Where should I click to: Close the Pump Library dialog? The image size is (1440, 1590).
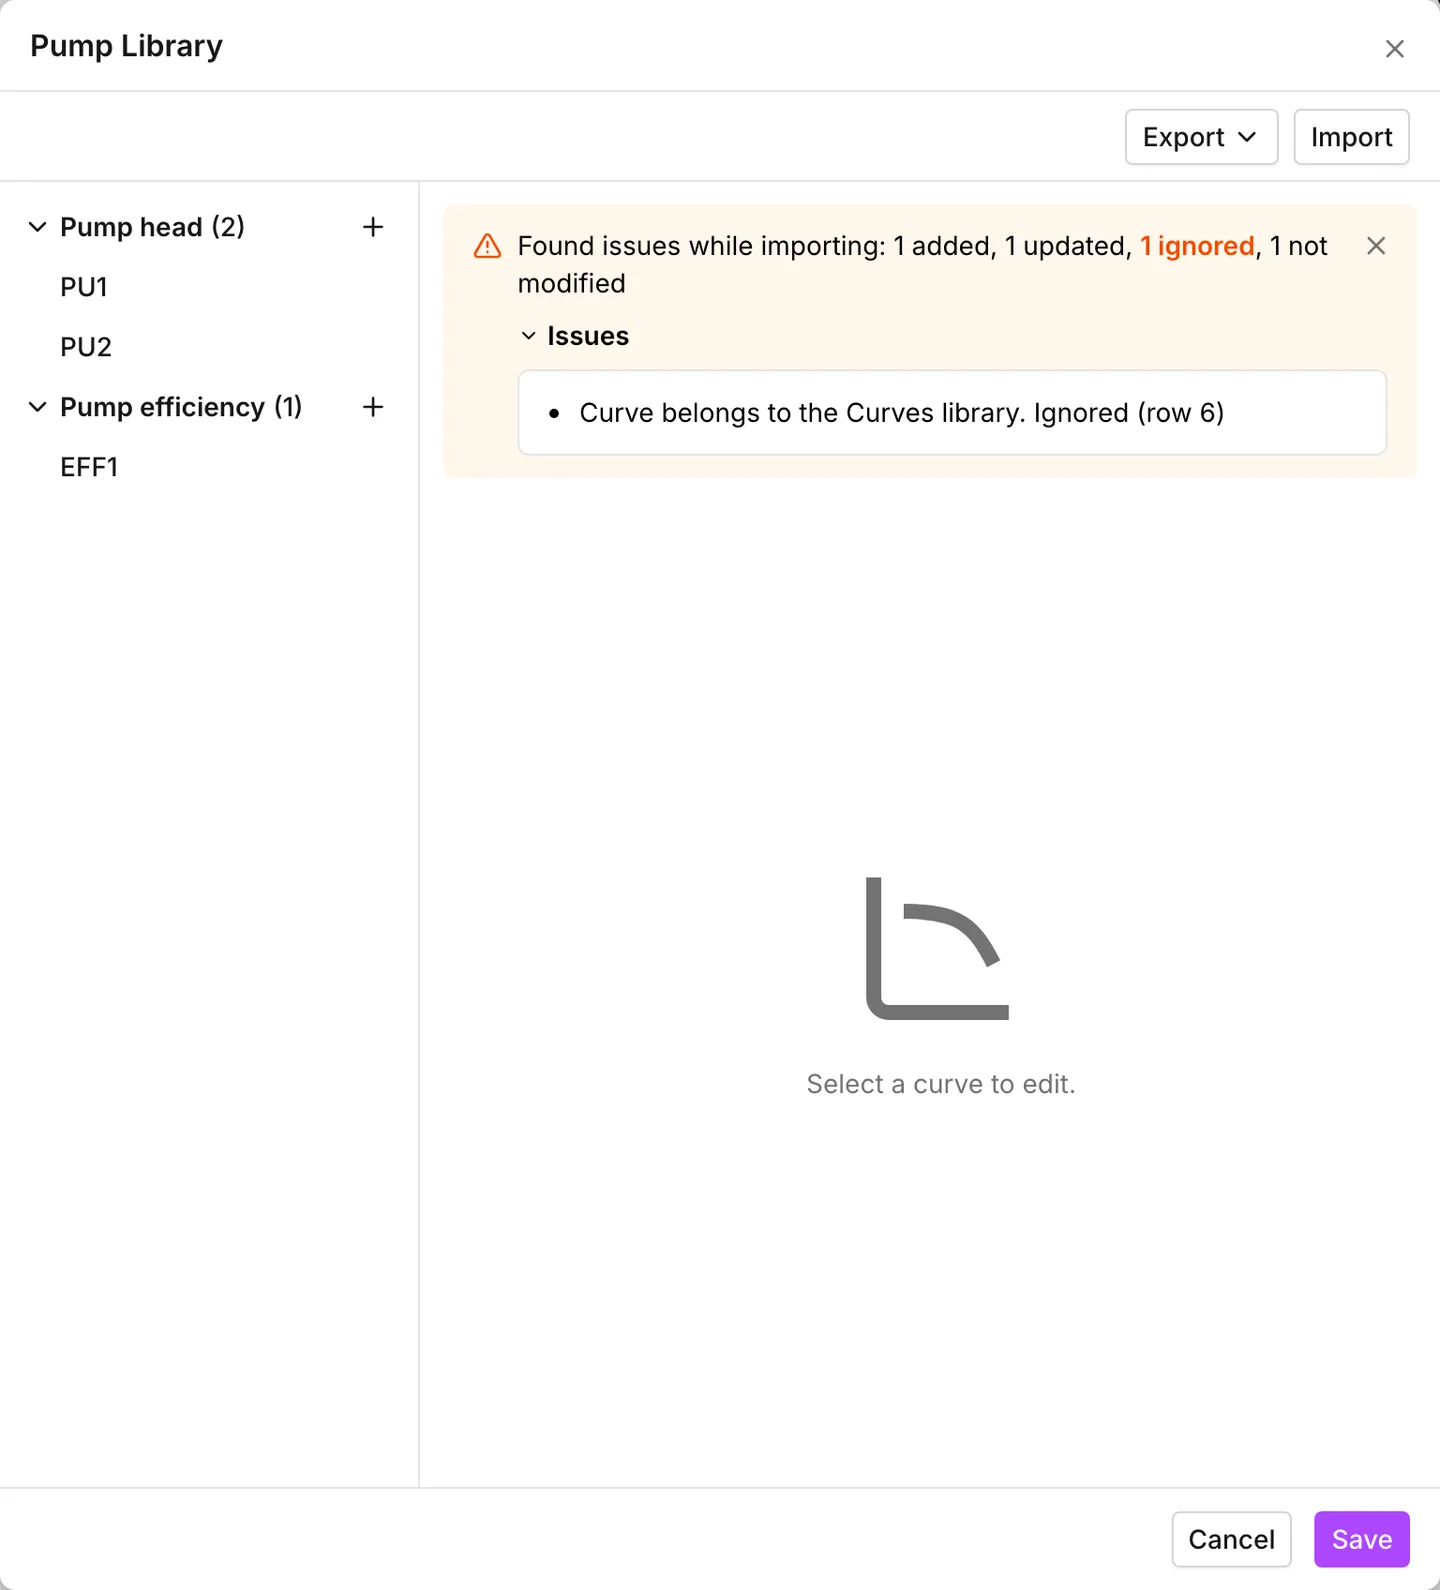click(1395, 49)
